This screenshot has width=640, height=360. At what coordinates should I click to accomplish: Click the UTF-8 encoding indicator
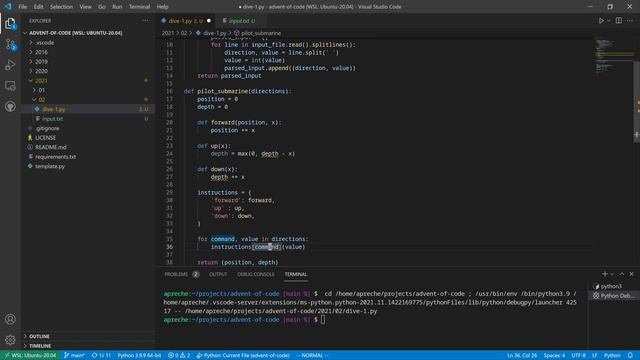(578, 356)
